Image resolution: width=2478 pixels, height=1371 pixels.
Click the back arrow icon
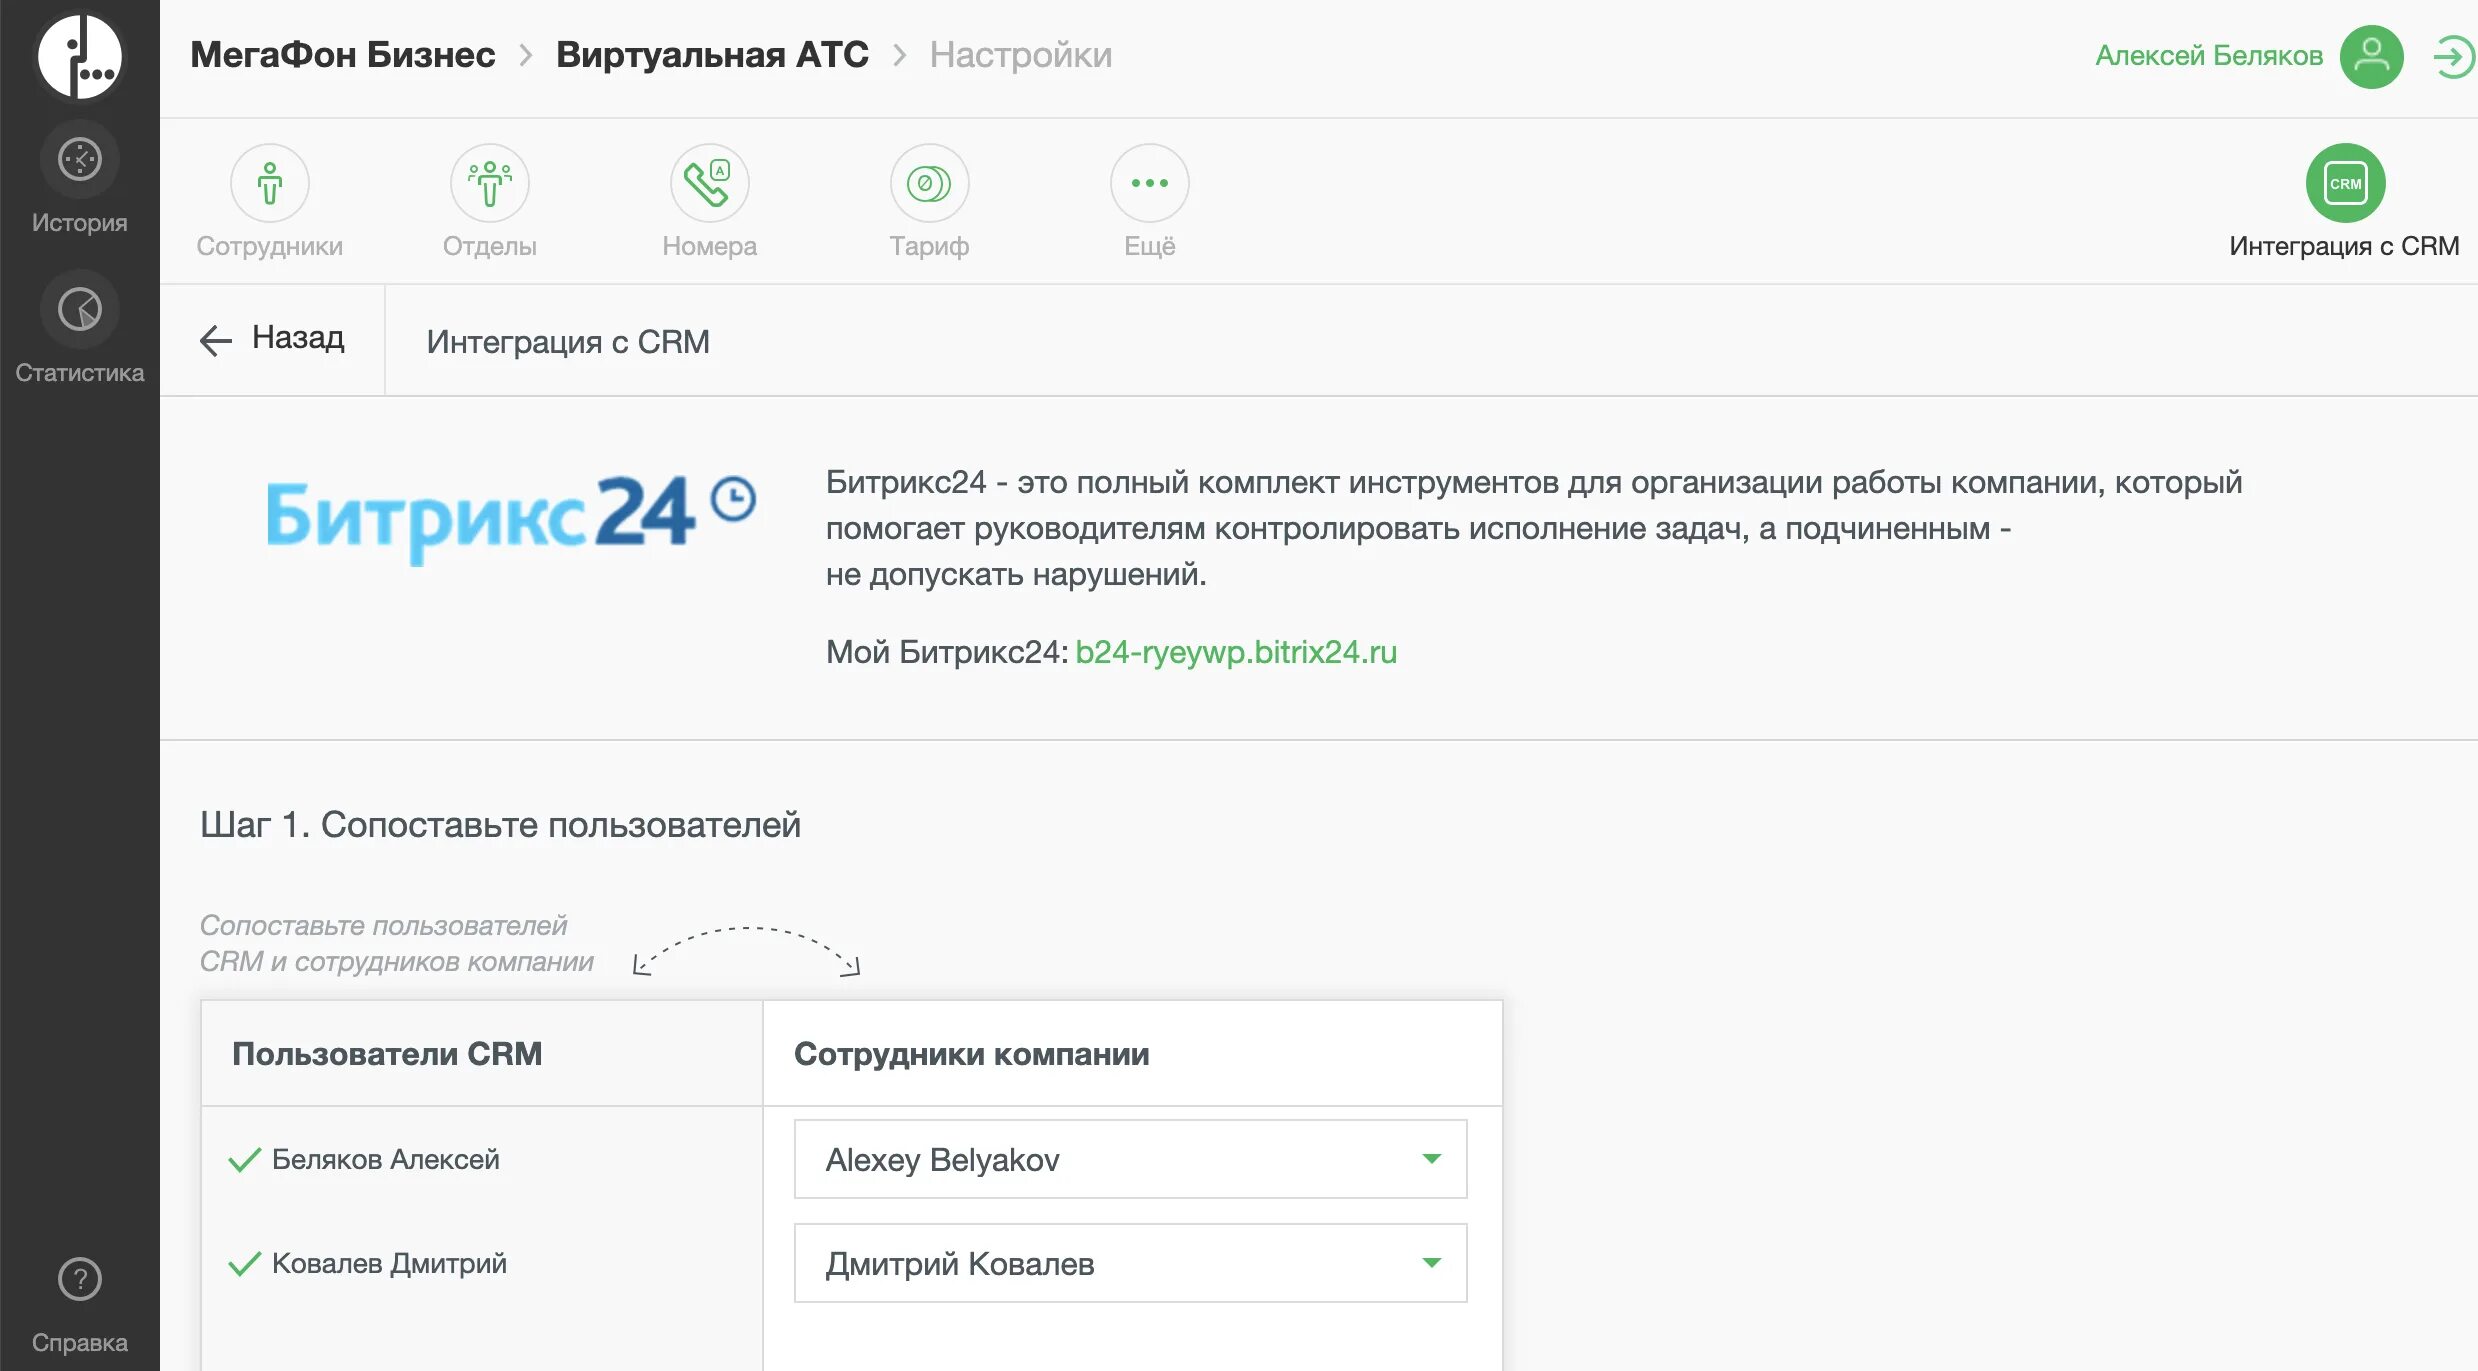[215, 340]
